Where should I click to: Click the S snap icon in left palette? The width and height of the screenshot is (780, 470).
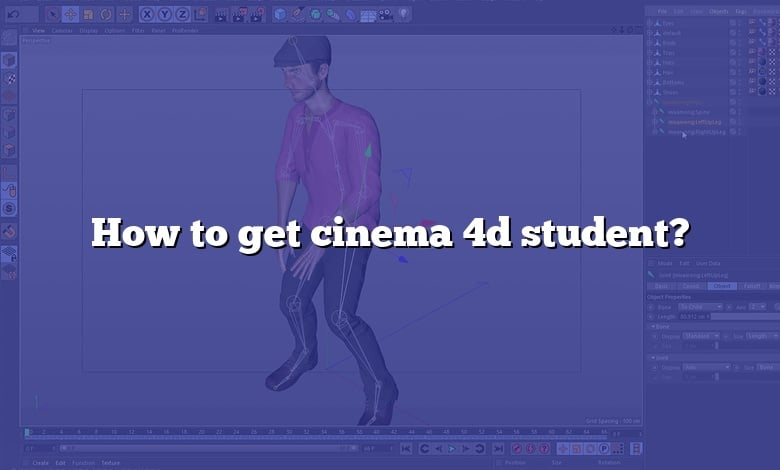tap(9, 208)
